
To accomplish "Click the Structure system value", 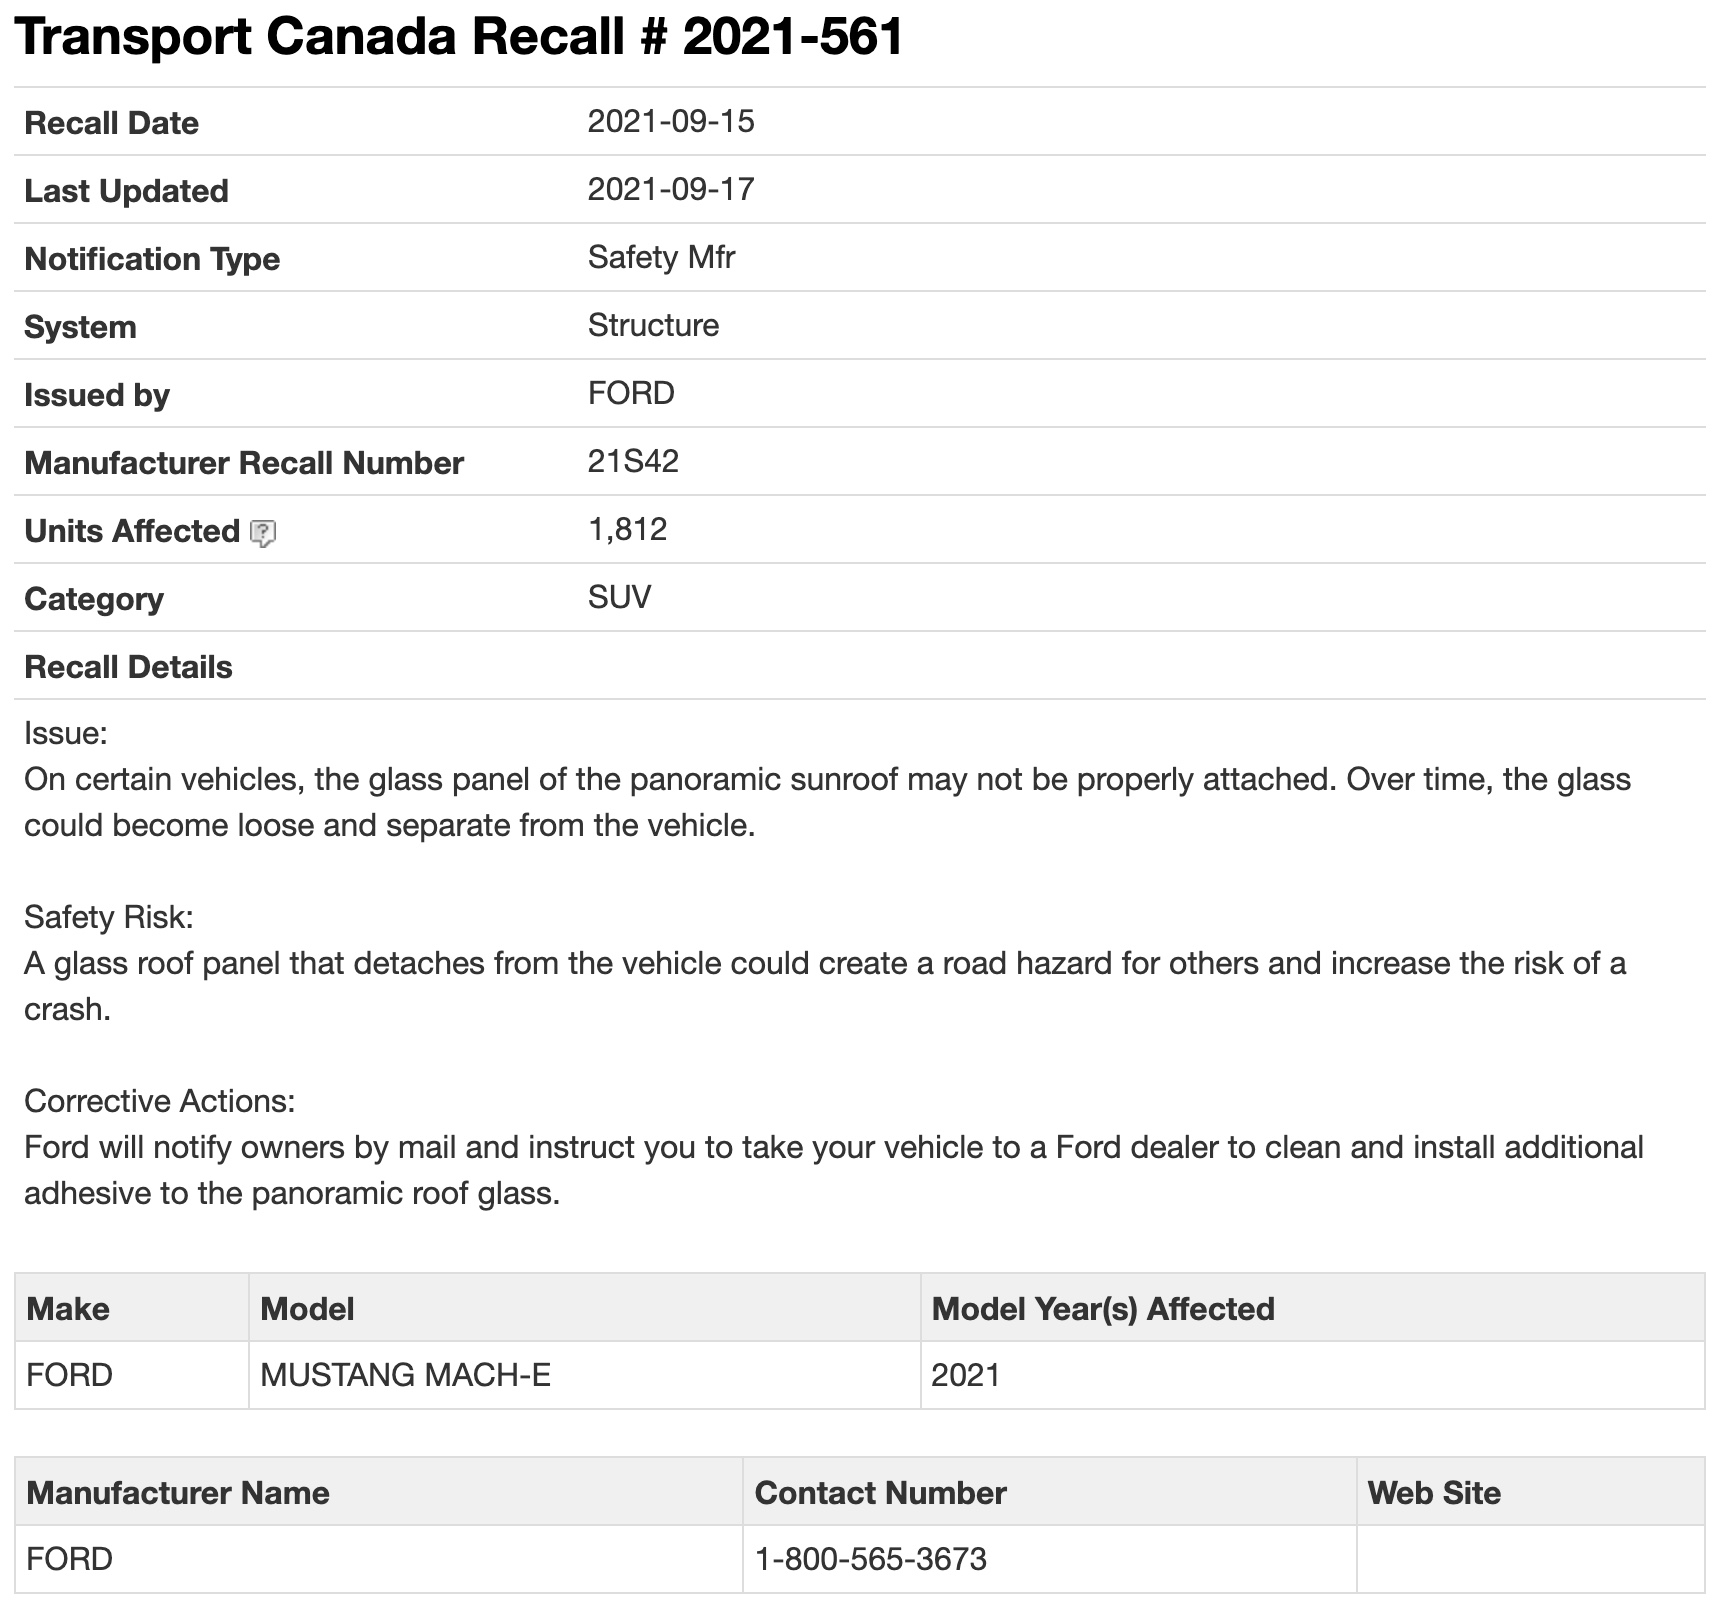I will click(x=653, y=326).
